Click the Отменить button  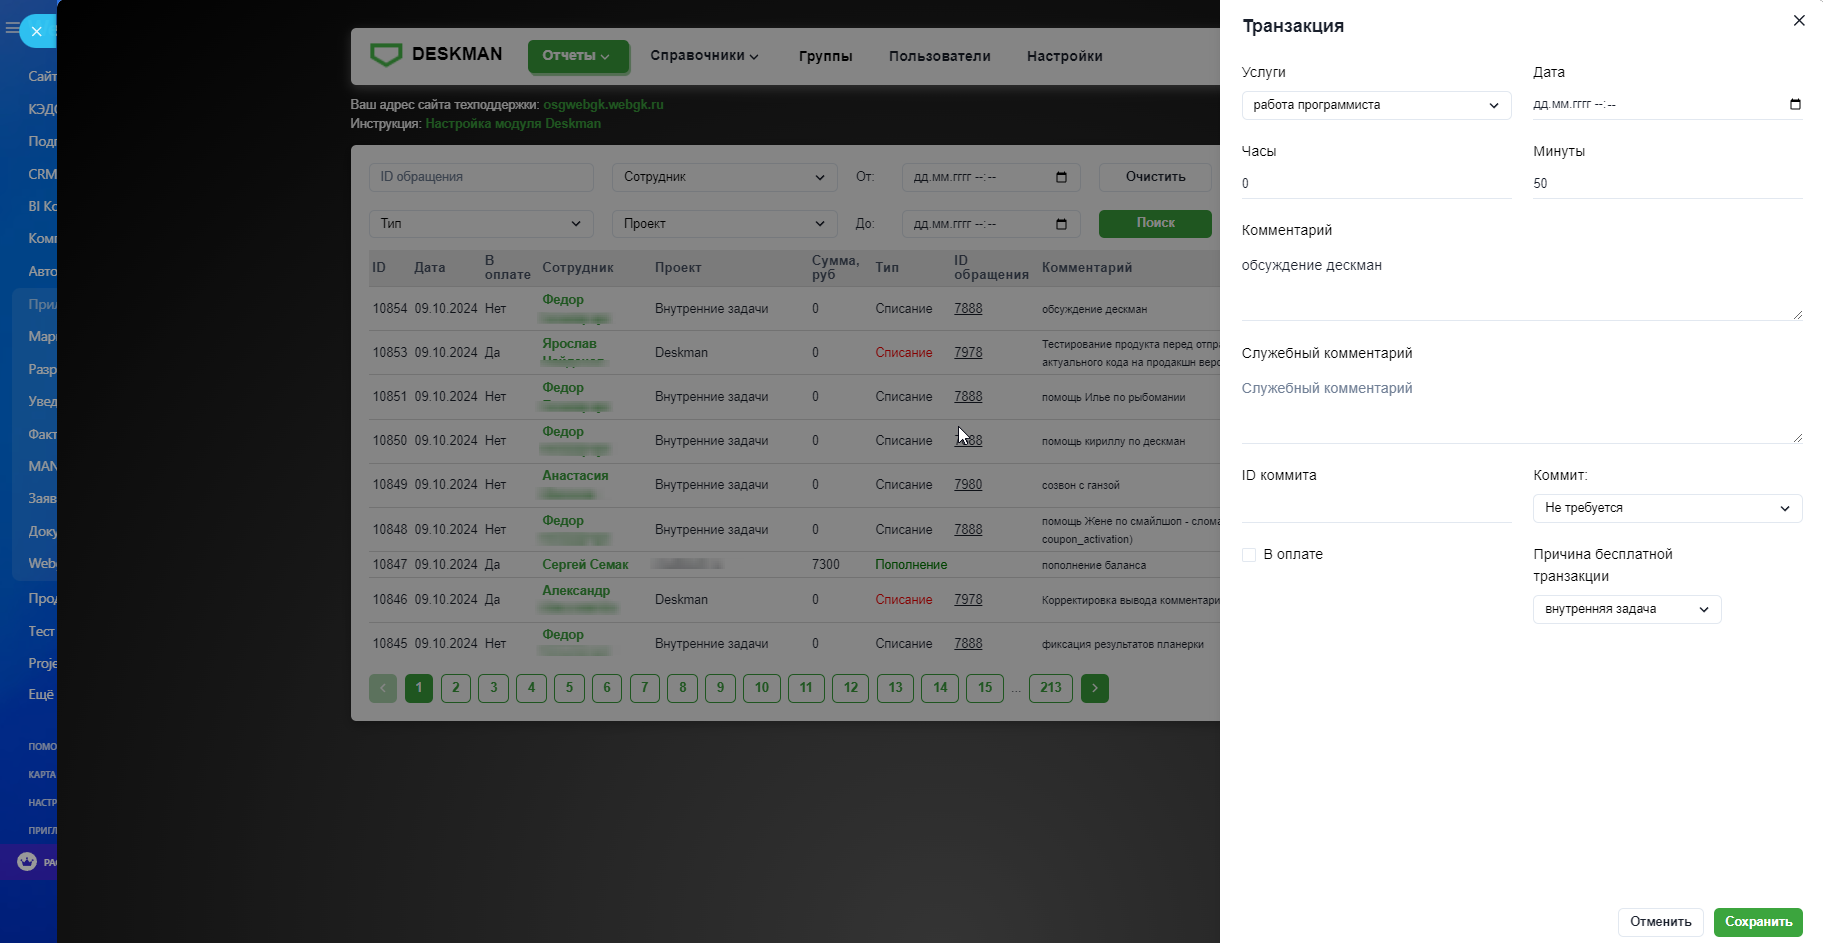click(1661, 922)
